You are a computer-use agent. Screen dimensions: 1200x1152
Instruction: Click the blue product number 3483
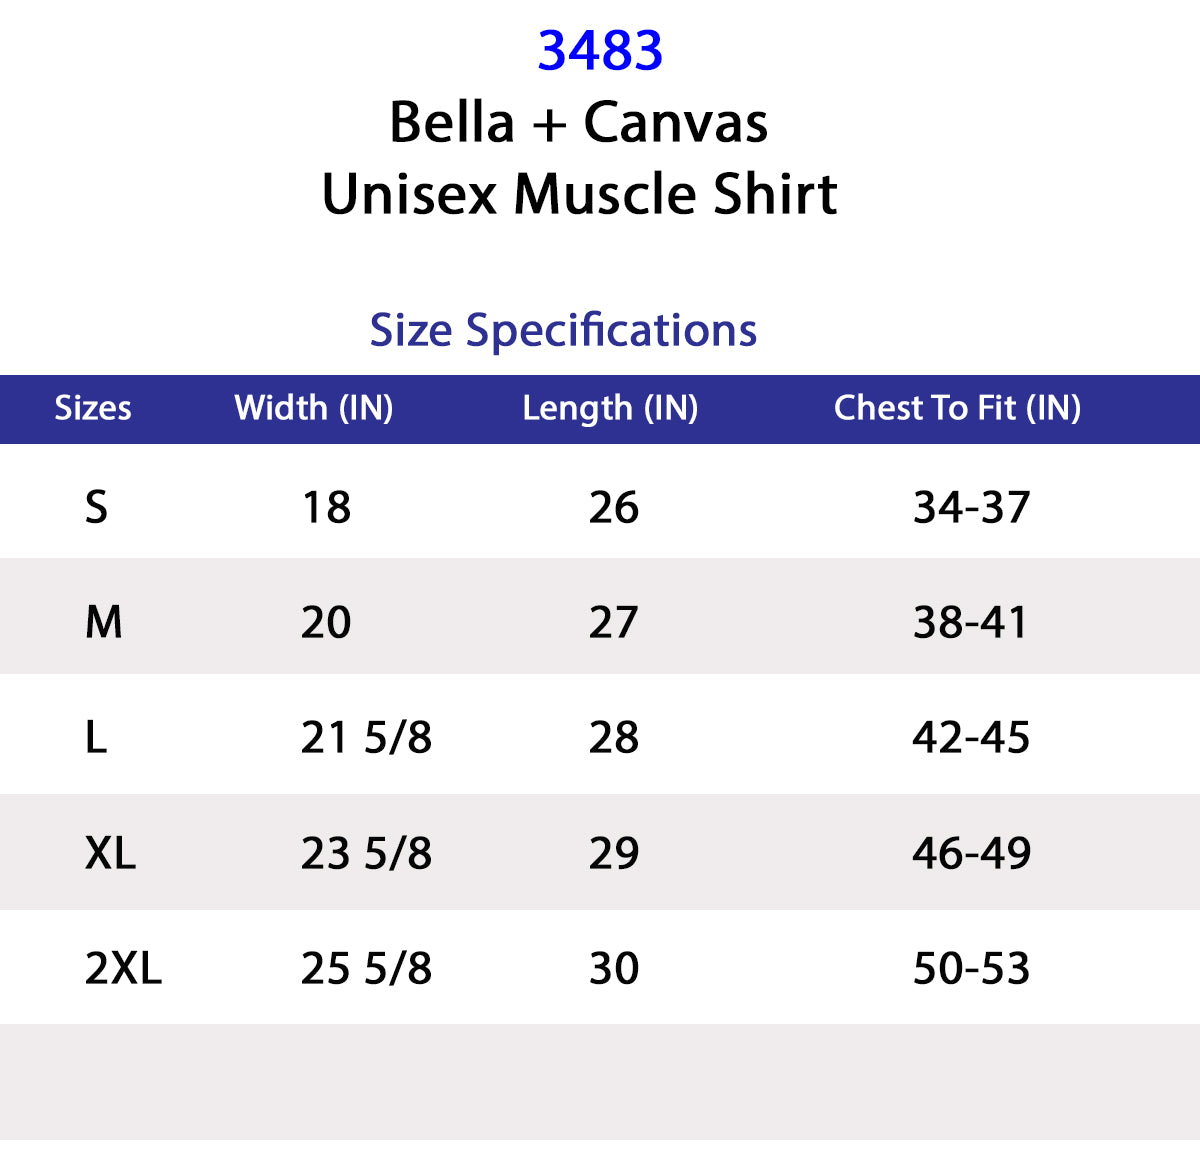click(x=600, y=51)
